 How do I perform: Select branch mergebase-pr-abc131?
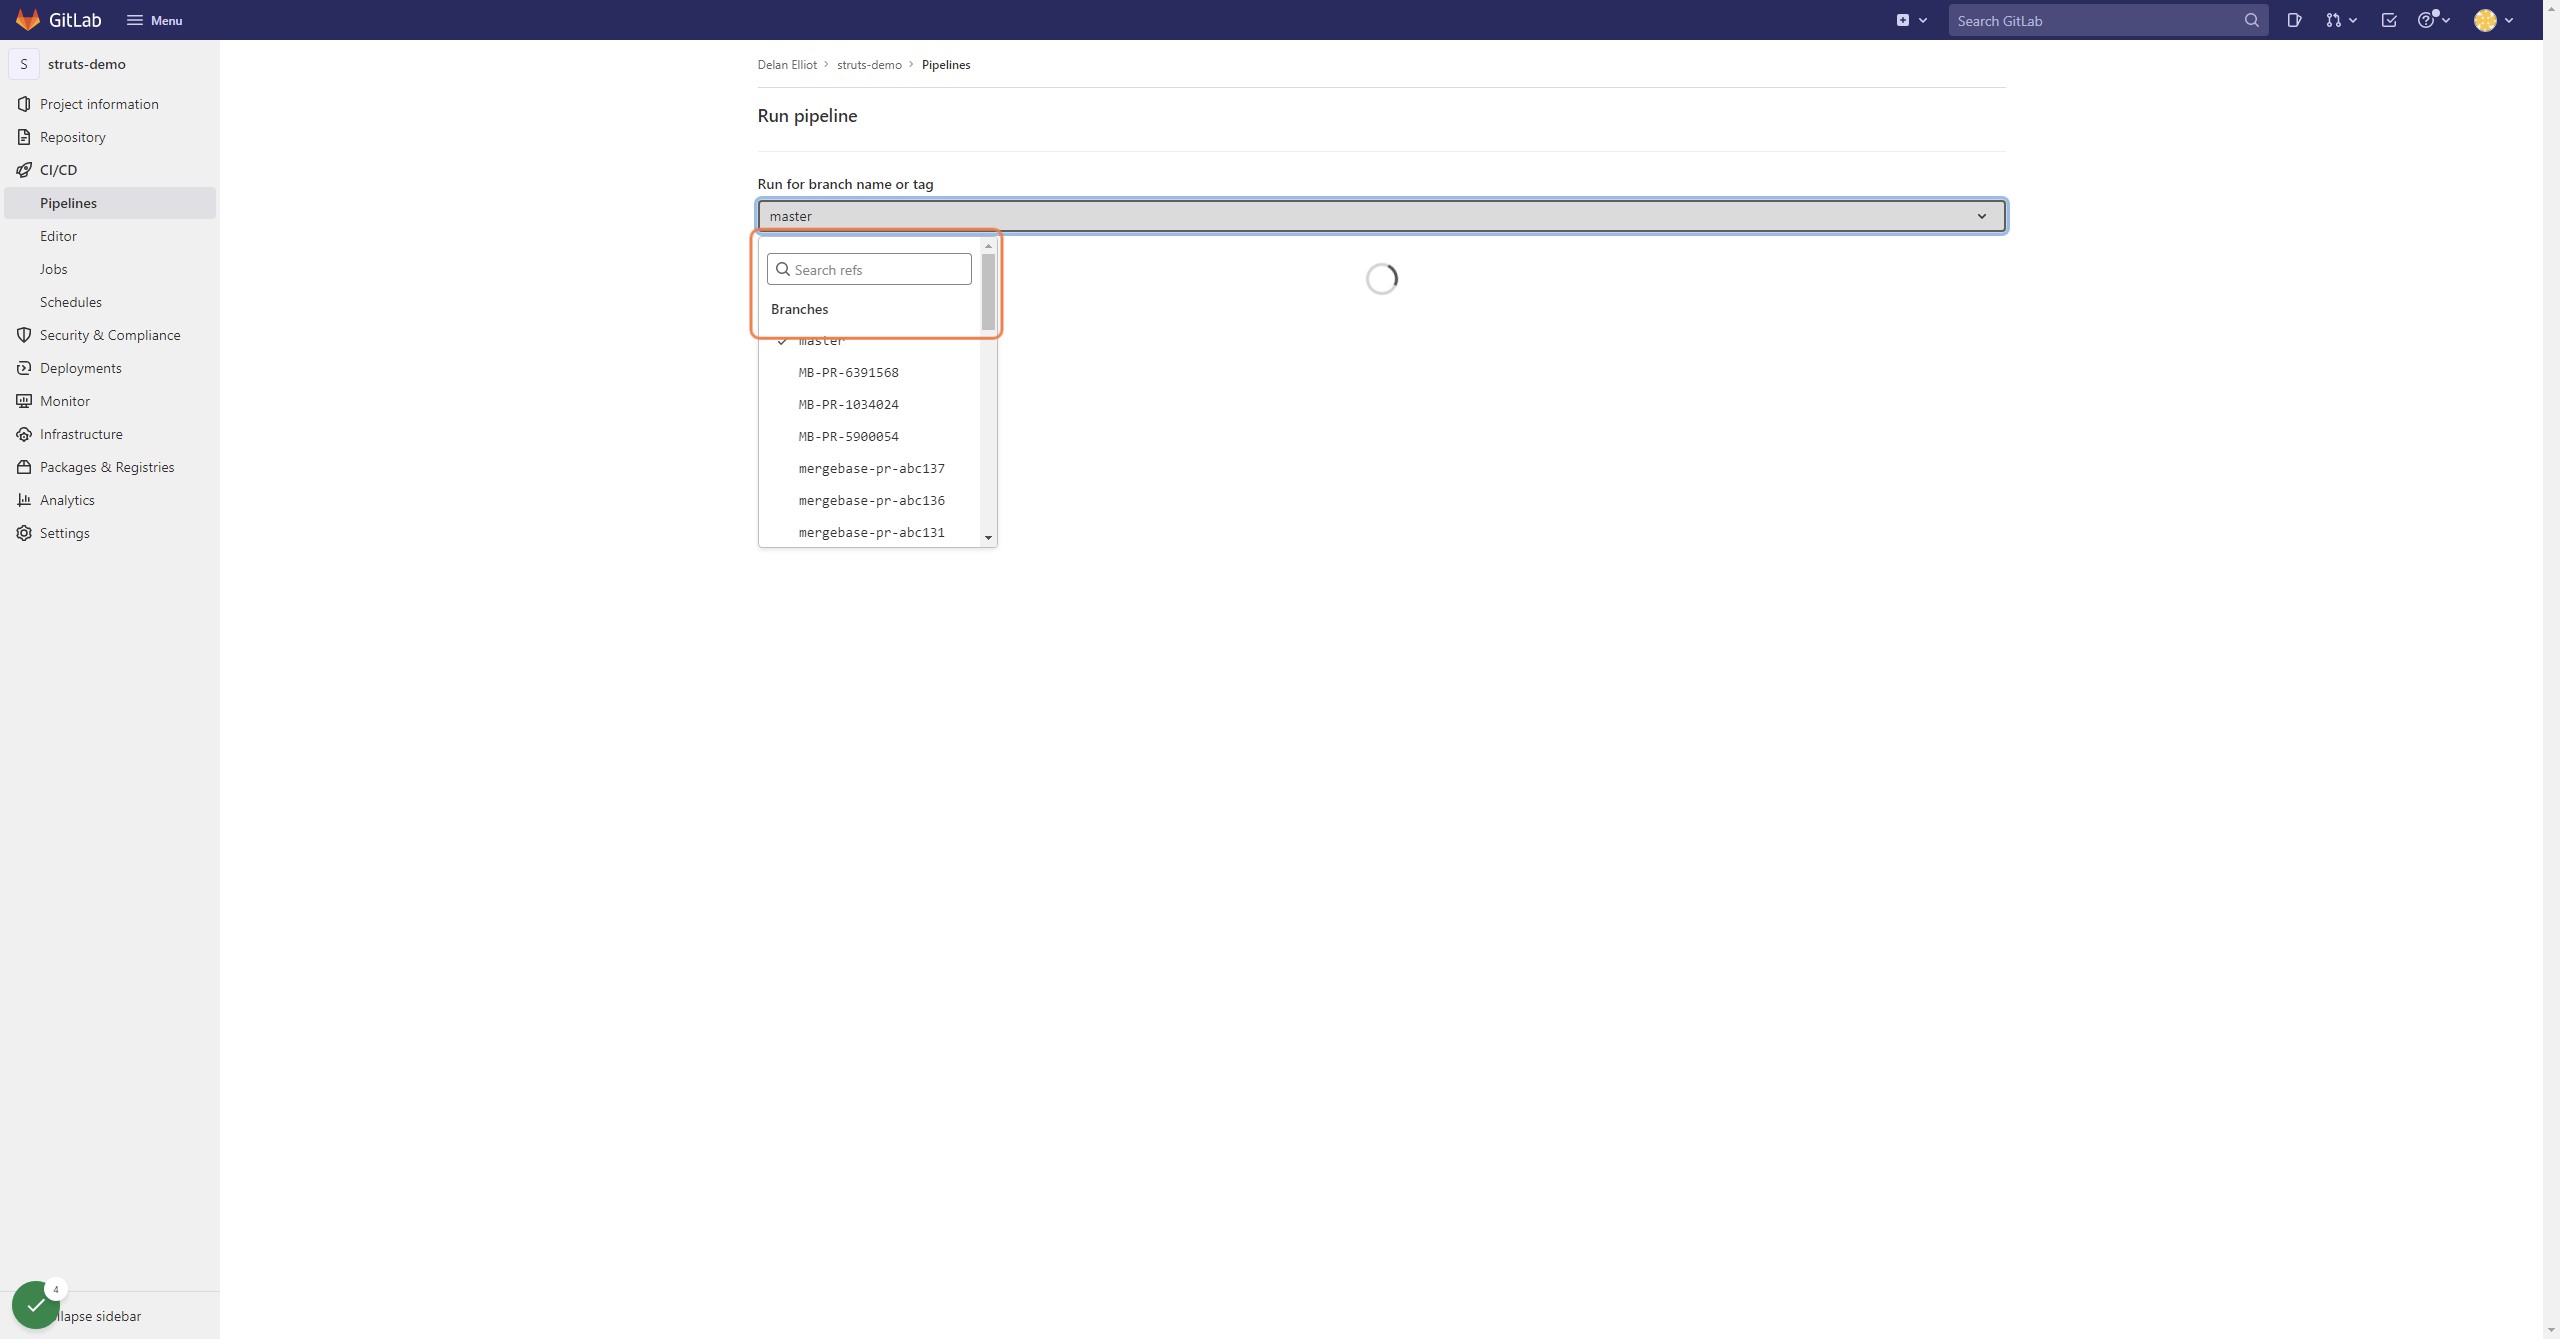click(x=869, y=533)
